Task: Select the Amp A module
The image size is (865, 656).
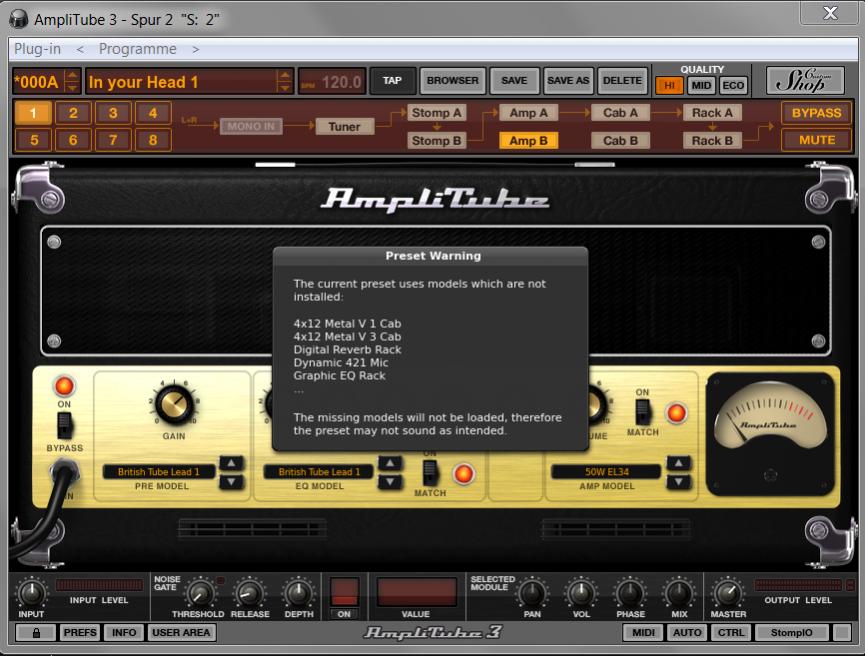Action: pyautogui.click(x=528, y=113)
